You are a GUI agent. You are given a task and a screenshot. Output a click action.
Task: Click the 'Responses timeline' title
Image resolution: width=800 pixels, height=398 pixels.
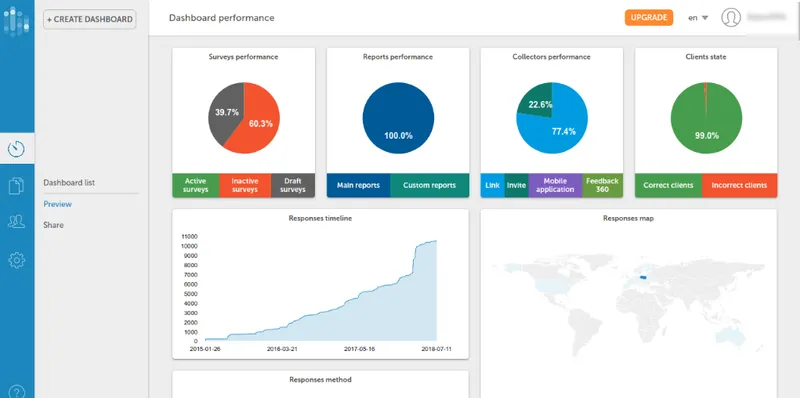coord(320,218)
